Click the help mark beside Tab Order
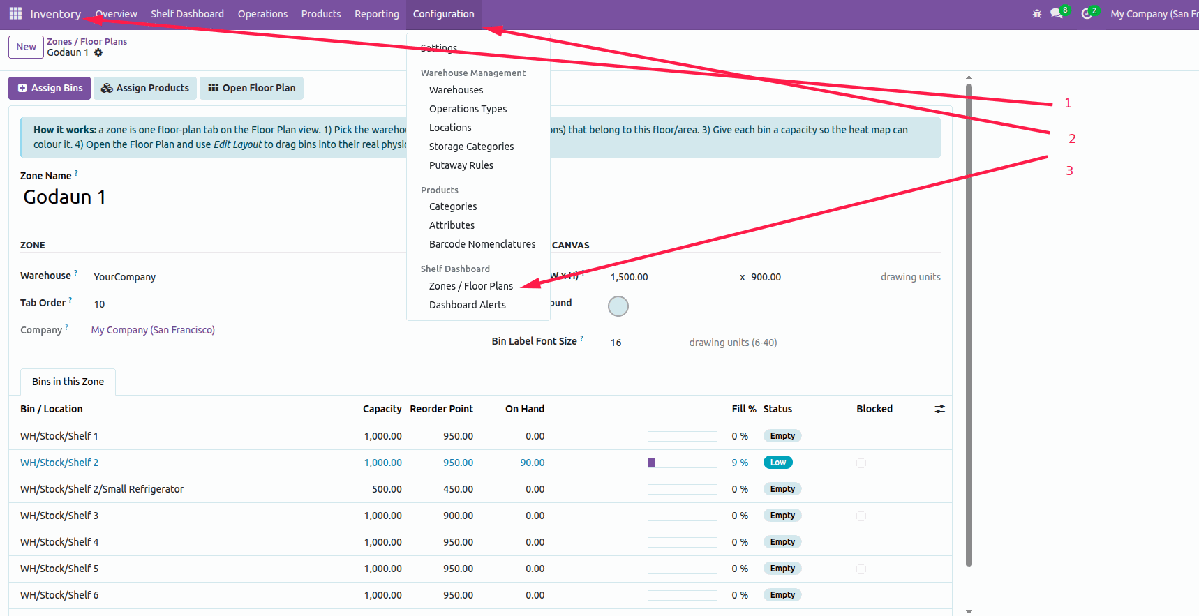1199x616 pixels. [x=70, y=300]
